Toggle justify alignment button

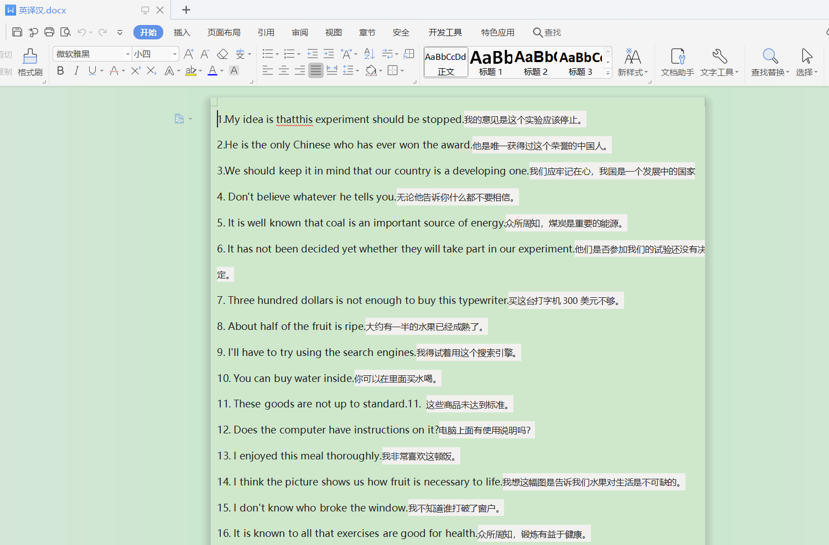tap(316, 70)
